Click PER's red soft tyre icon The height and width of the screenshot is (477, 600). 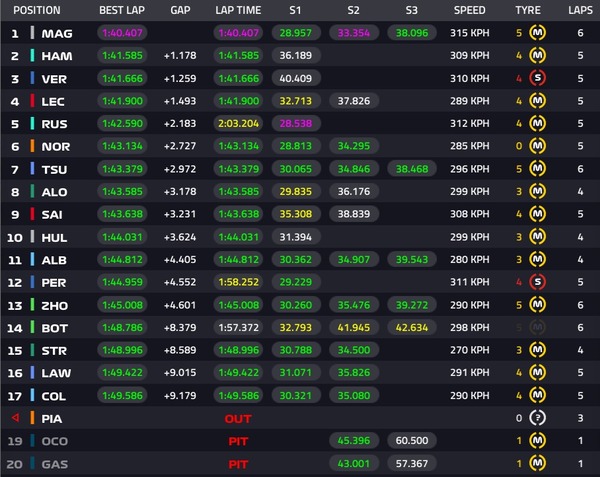pos(536,283)
